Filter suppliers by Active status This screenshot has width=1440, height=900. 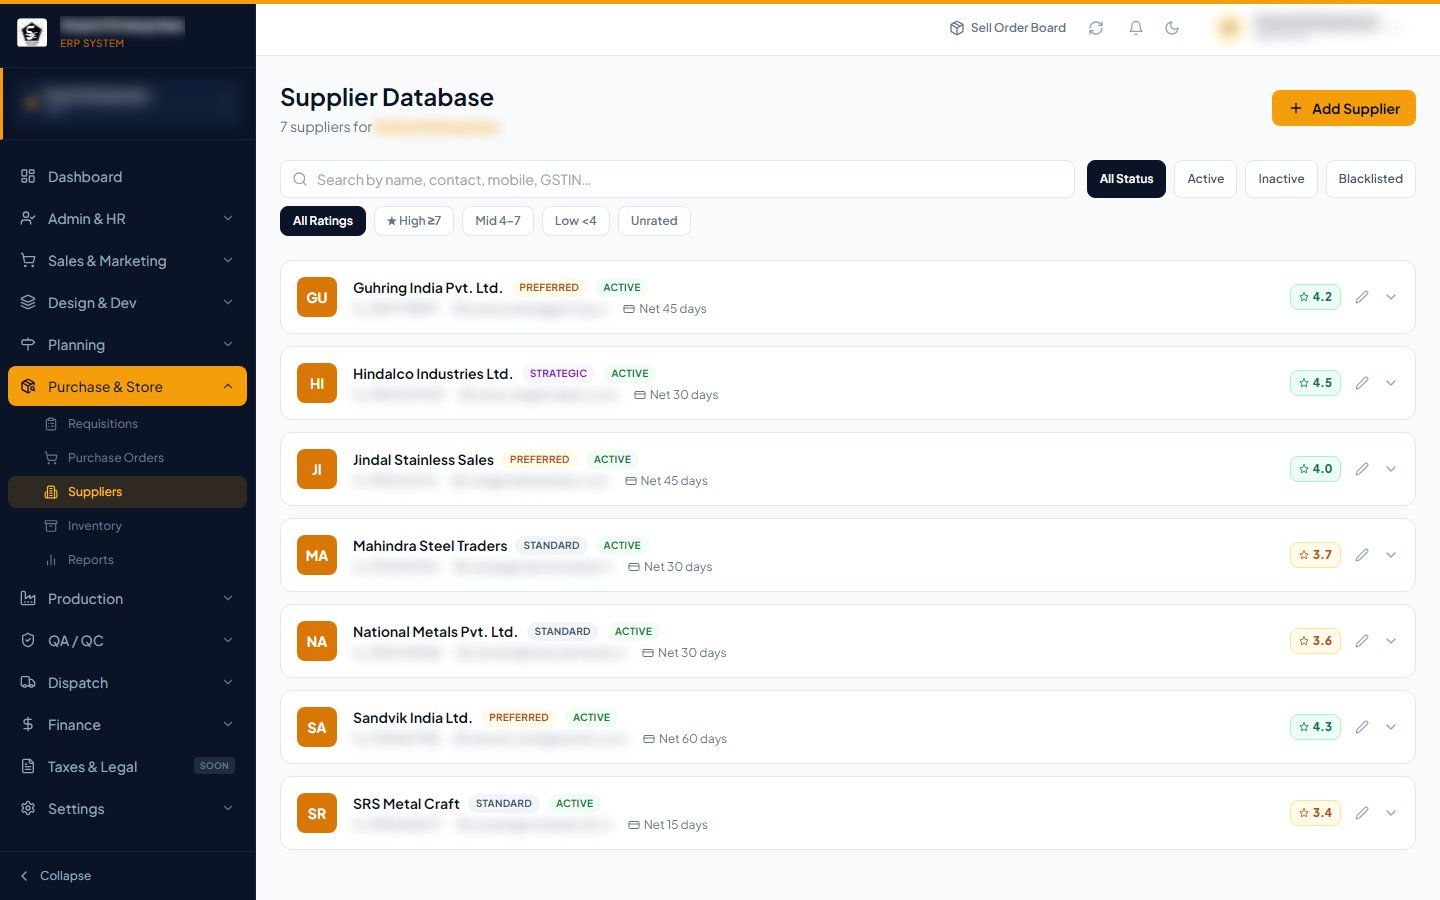click(1205, 179)
